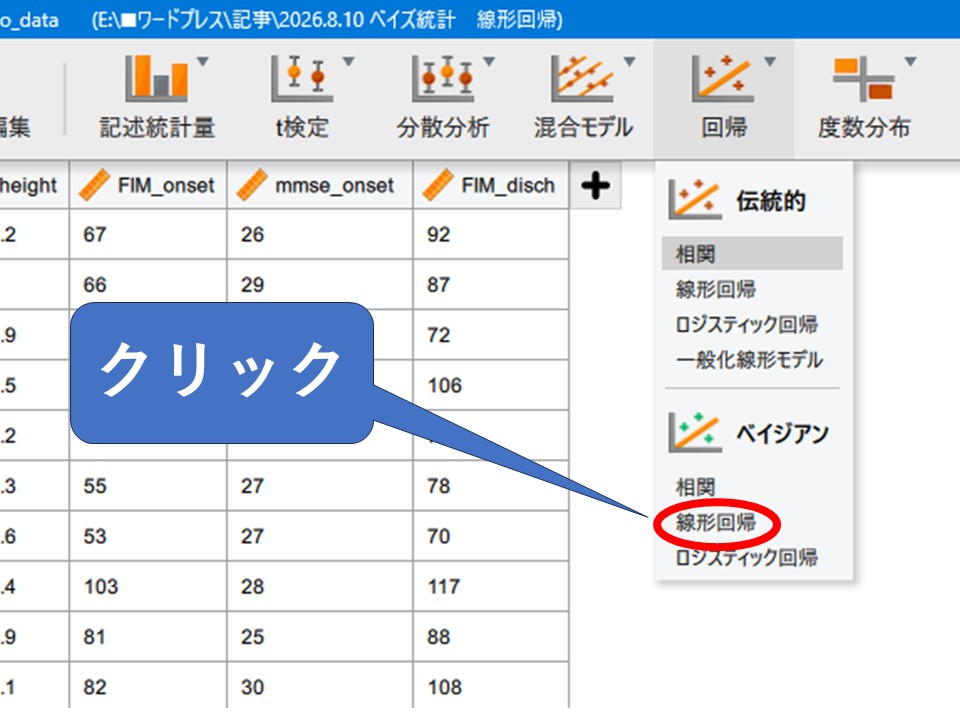Select mmse_onset cell with value 28
Viewport: 960px width, 720px height.
coord(320,587)
